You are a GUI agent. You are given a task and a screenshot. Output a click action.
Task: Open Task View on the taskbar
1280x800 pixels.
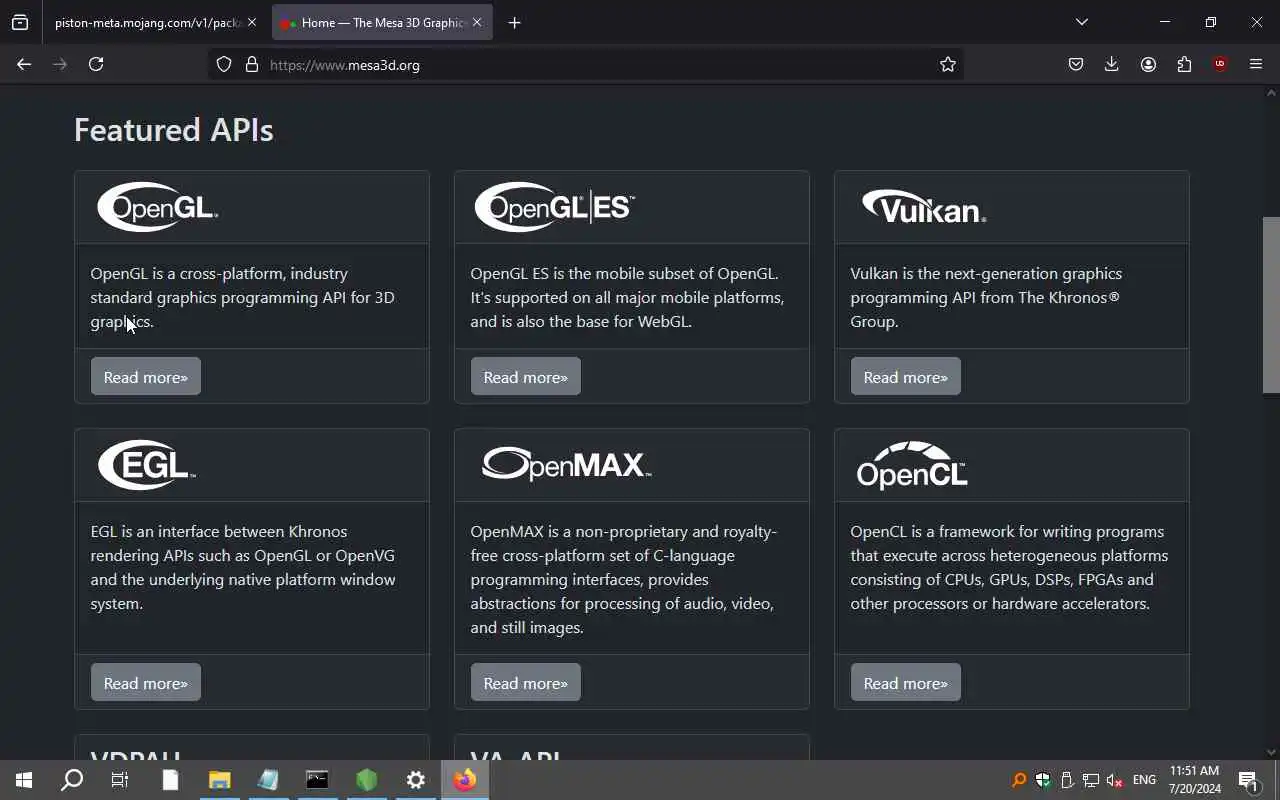[x=120, y=780]
